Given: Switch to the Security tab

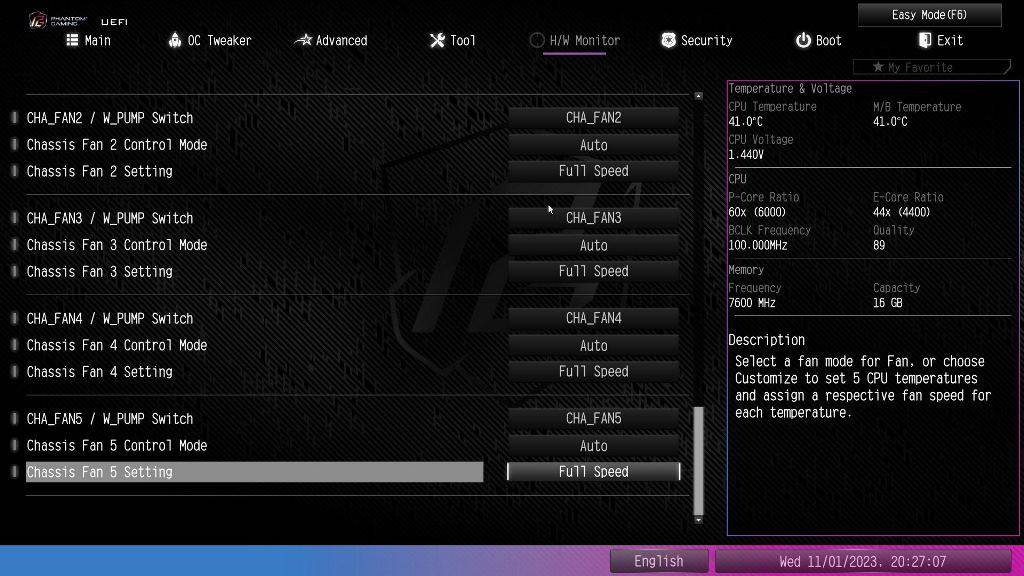Looking at the screenshot, I should (x=697, y=40).
